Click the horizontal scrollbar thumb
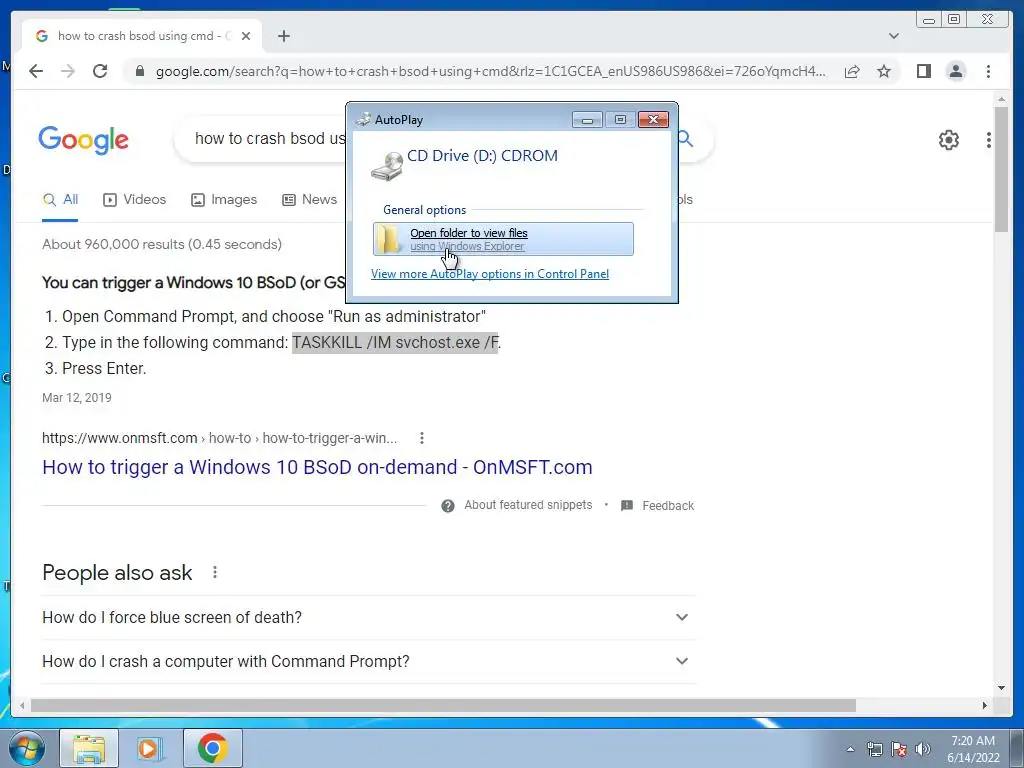 [x=443, y=705]
